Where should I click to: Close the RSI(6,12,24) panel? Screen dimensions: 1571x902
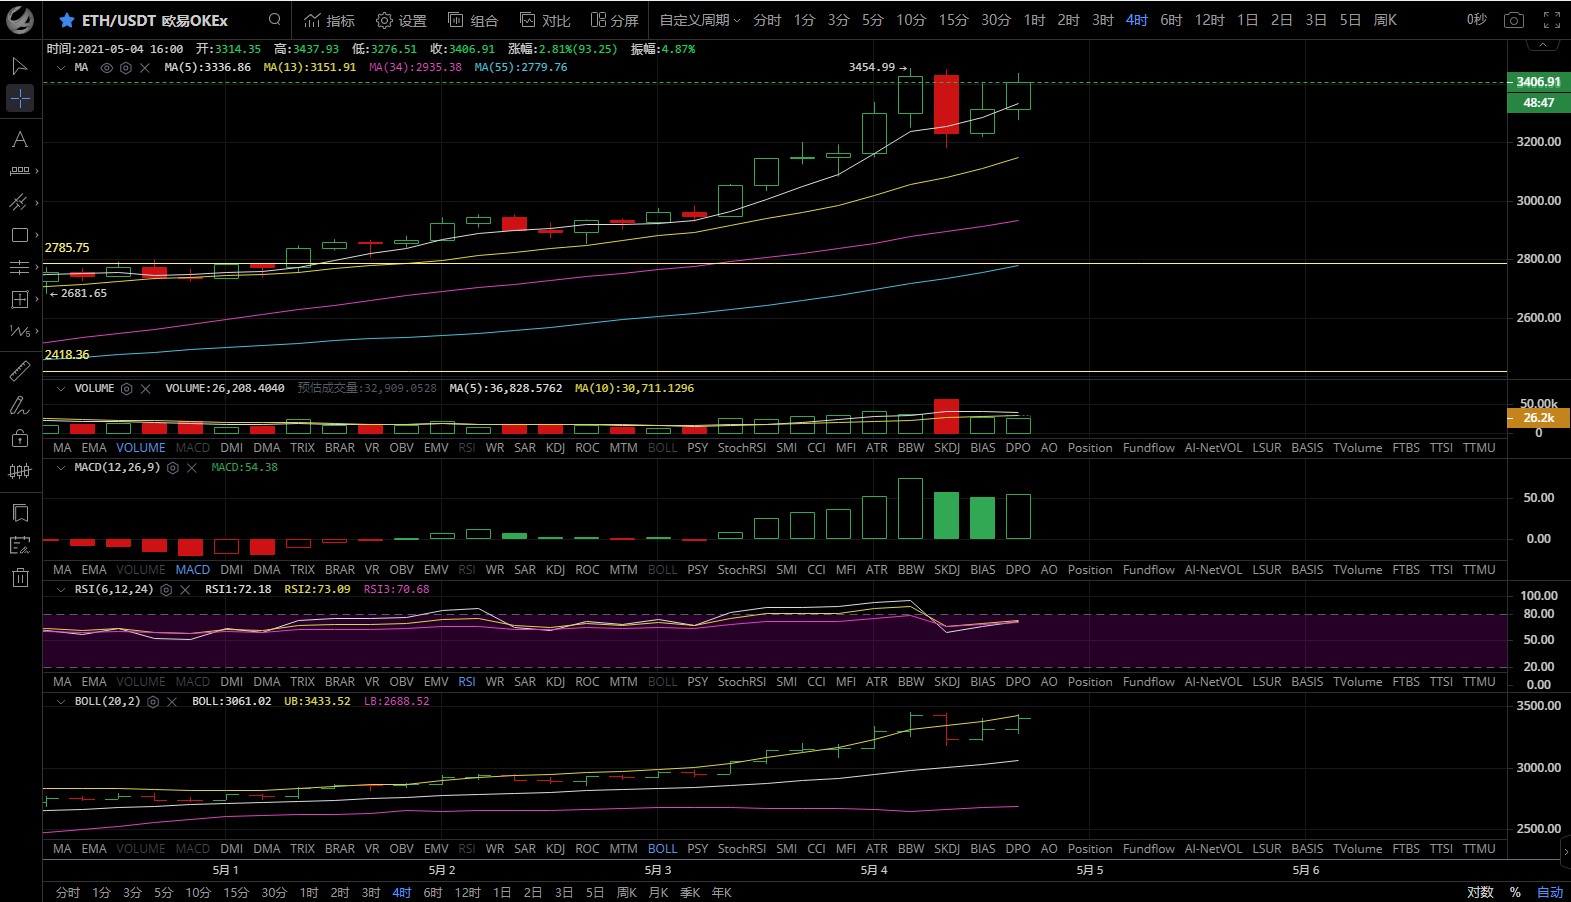(185, 590)
